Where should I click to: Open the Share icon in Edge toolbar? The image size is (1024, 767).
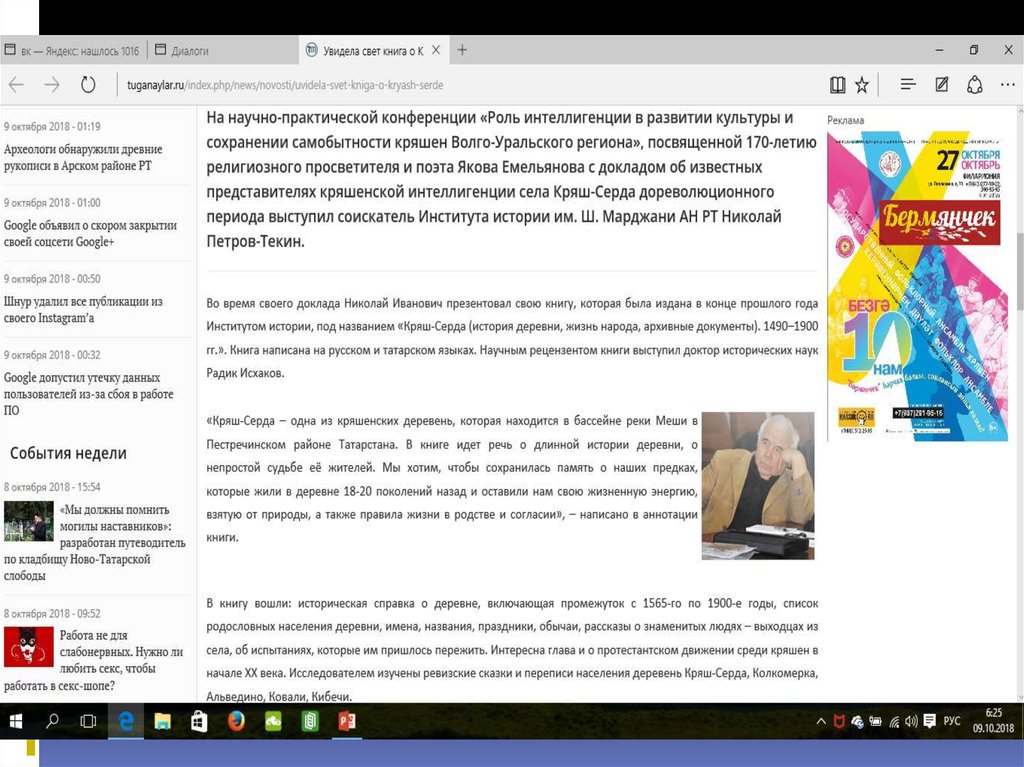click(x=975, y=85)
